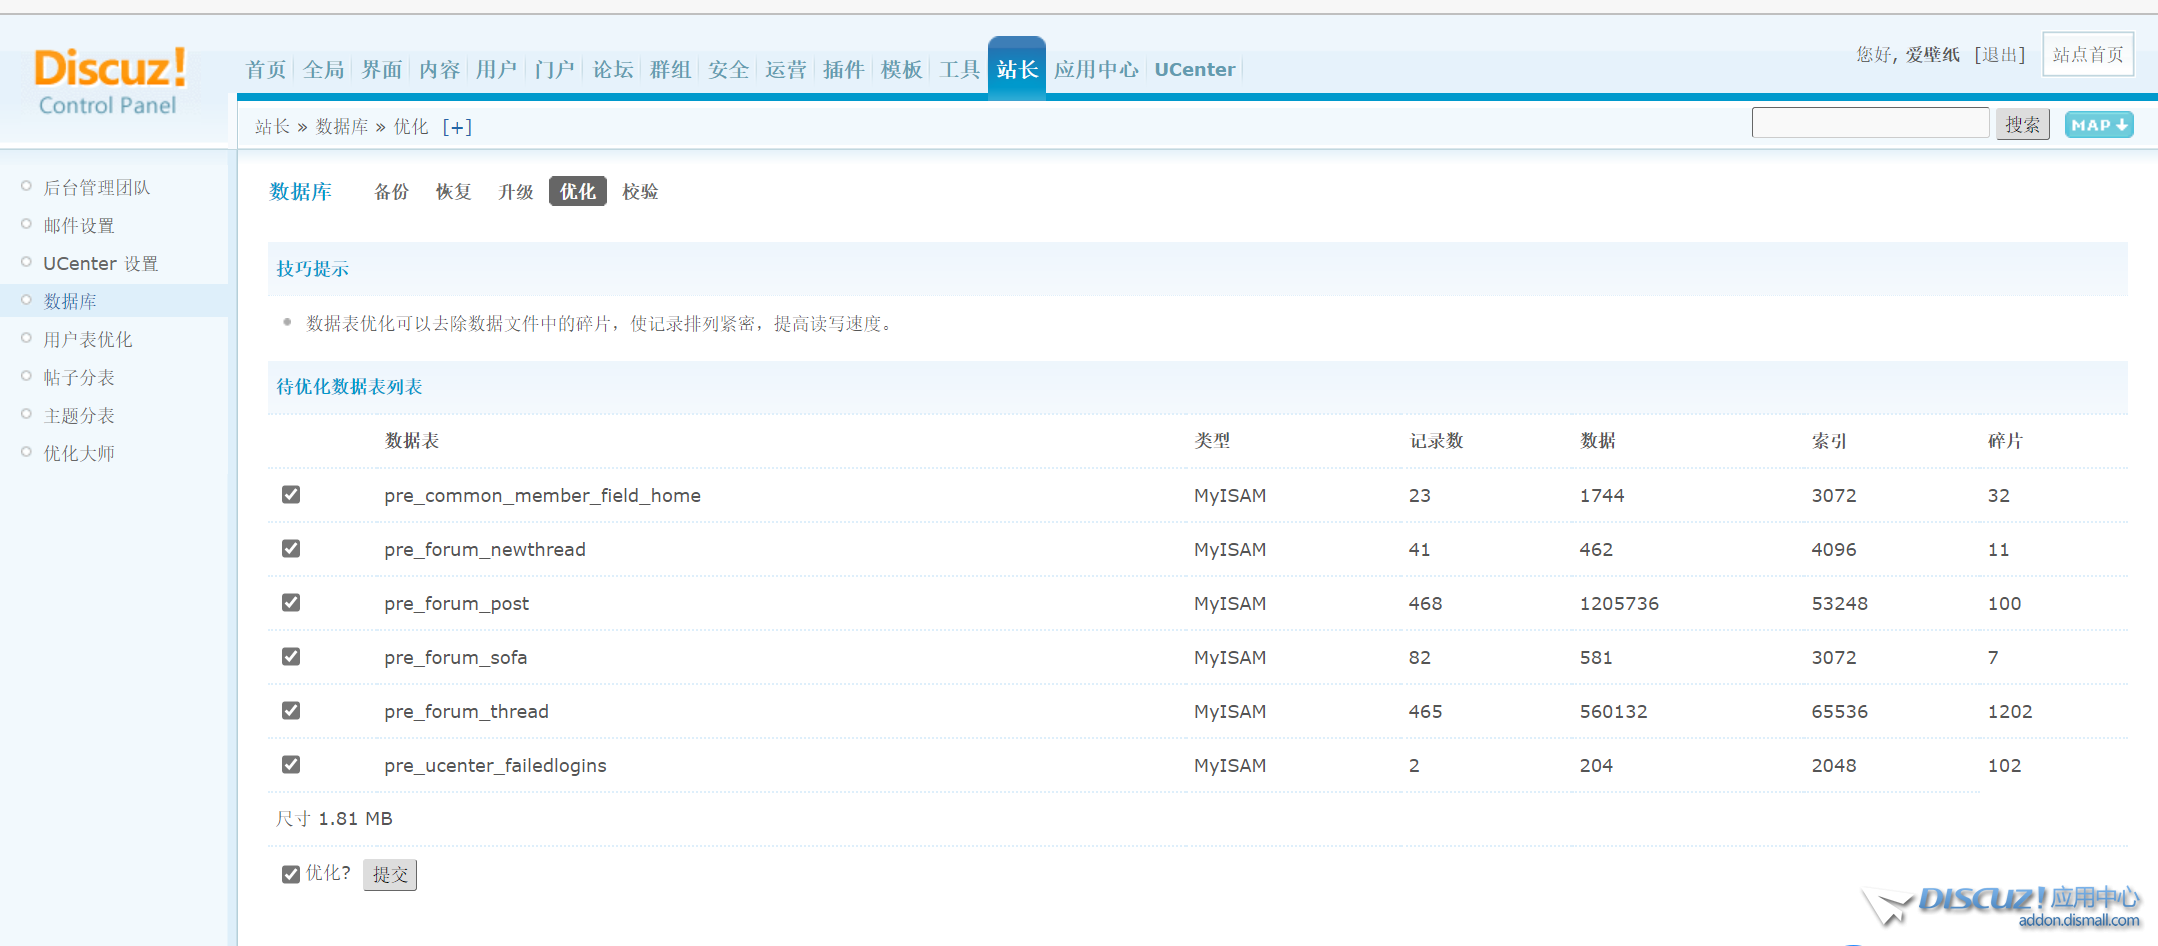The width and height of the screenshot is (2158, 946).
Task: Click the 退出 logout link
Action: (1999, 55)
